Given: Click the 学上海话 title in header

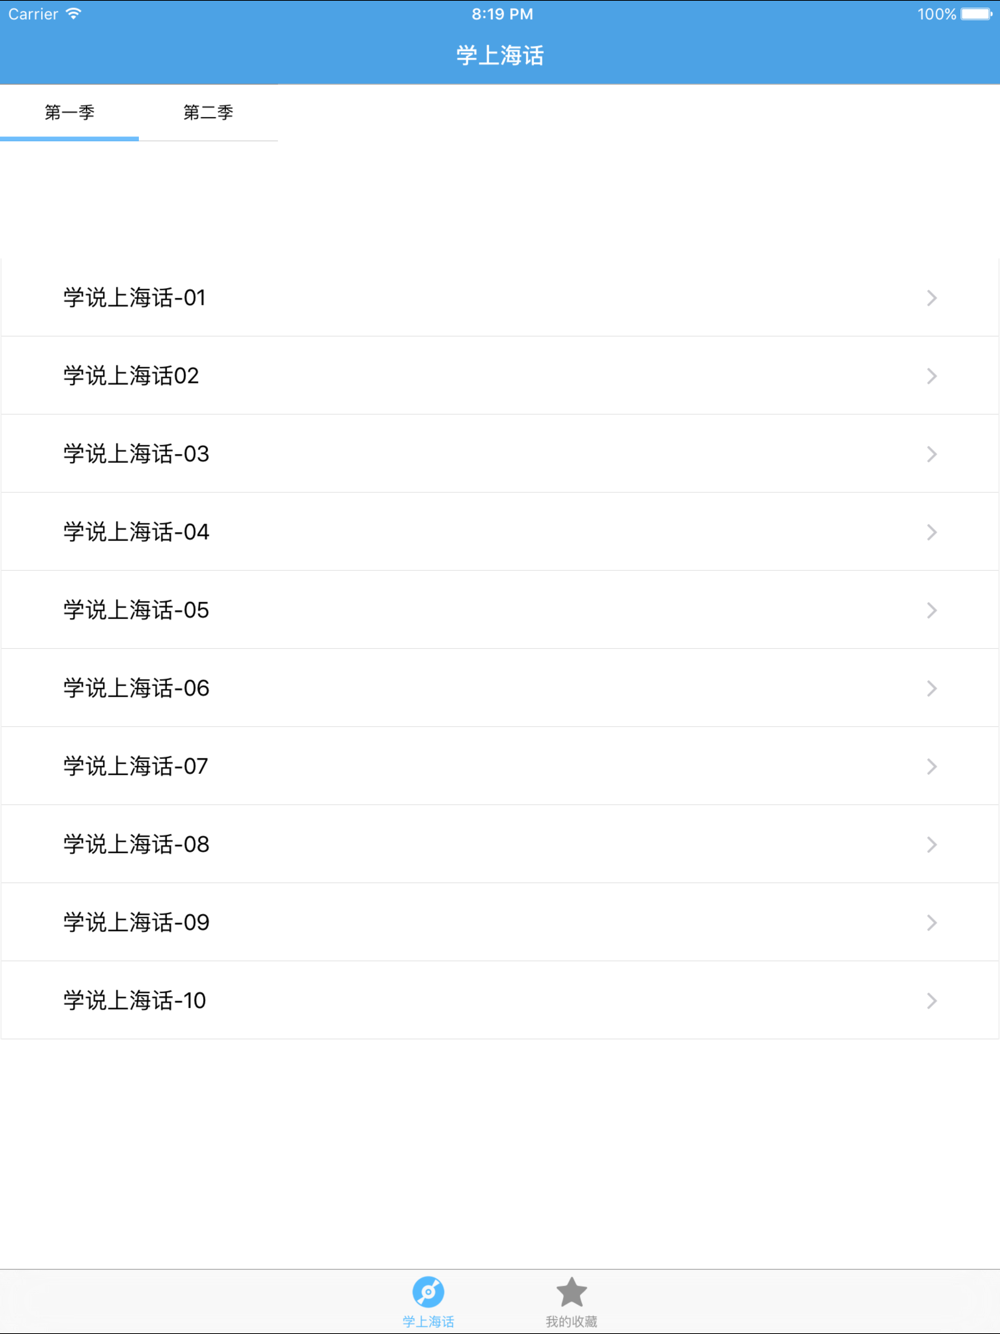Looking at the screenshot, I should pyautogui.click(x=500, y=56).
